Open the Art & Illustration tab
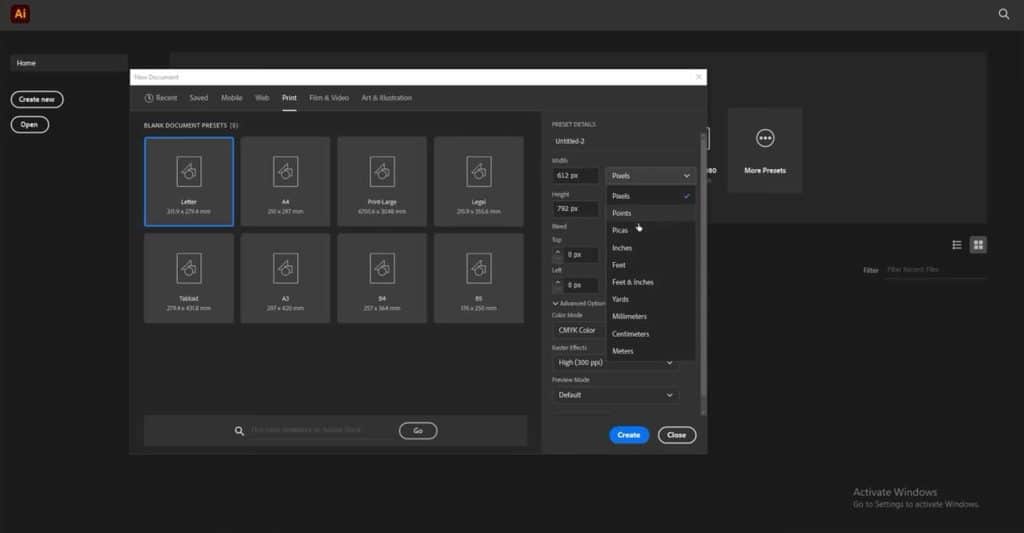This screenshot has height=533, width=1024. 387,98
